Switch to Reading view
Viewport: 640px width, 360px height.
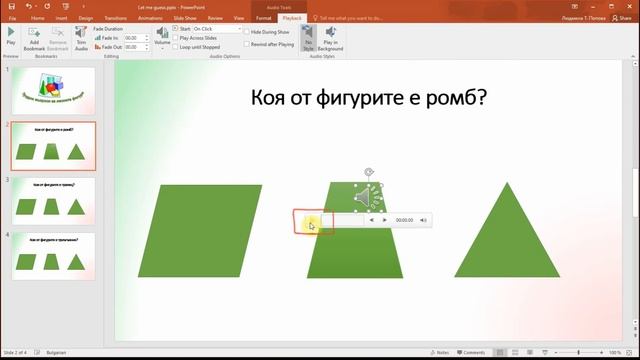tap(530, 352)
